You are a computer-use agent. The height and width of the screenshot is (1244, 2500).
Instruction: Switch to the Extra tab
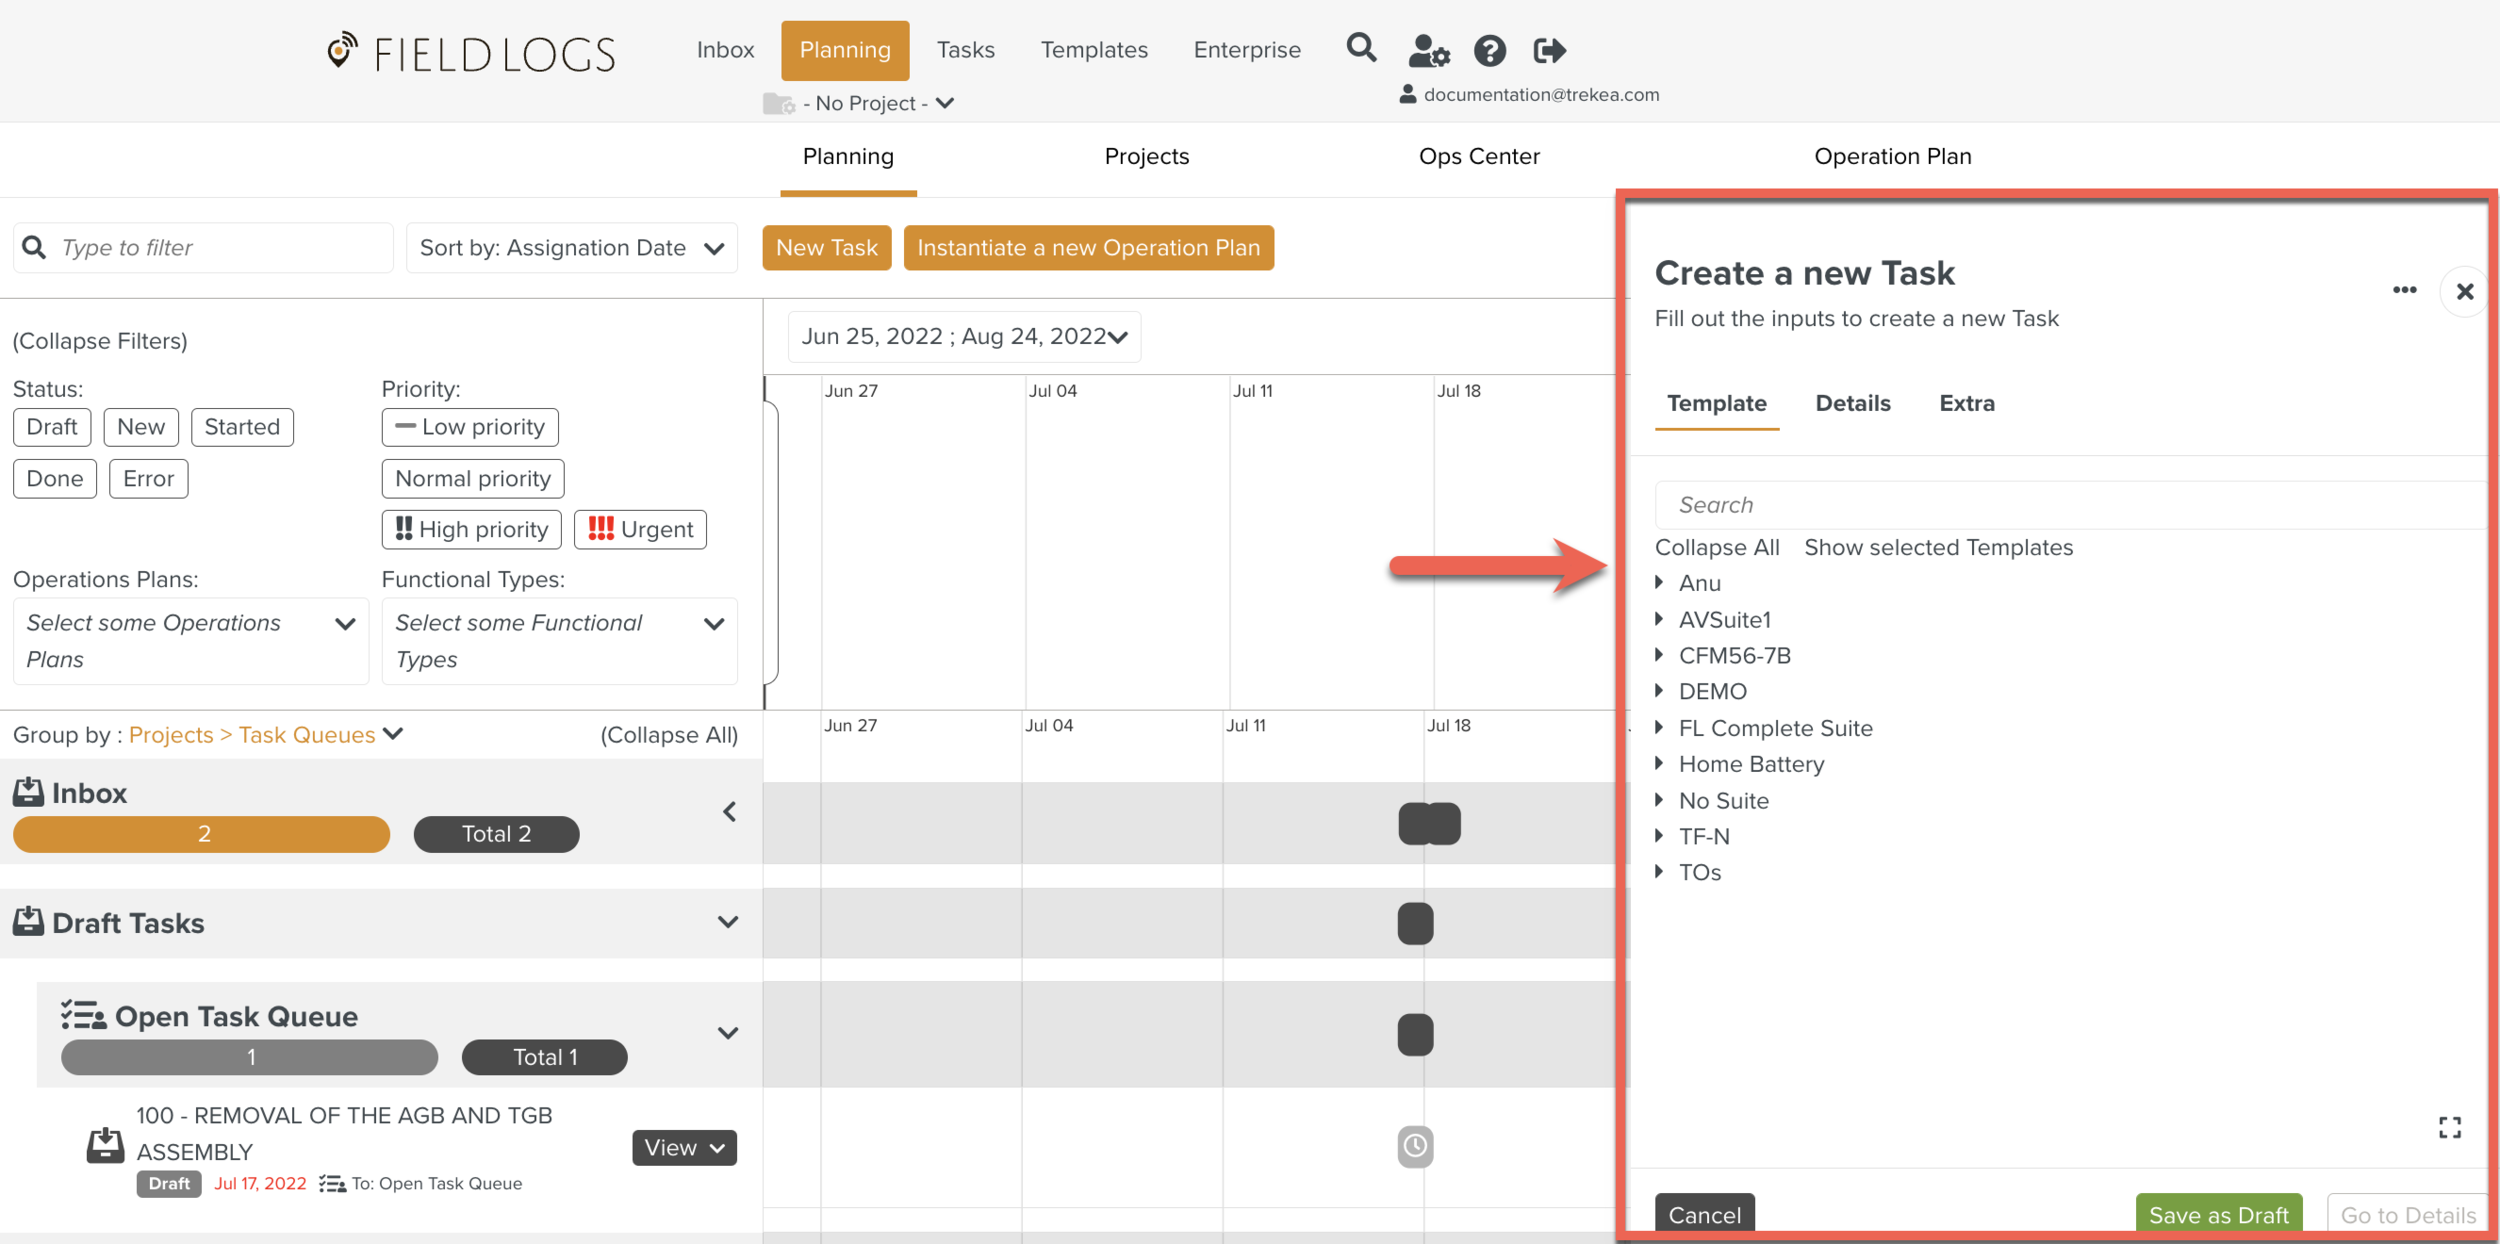(x=1966, y=403)
